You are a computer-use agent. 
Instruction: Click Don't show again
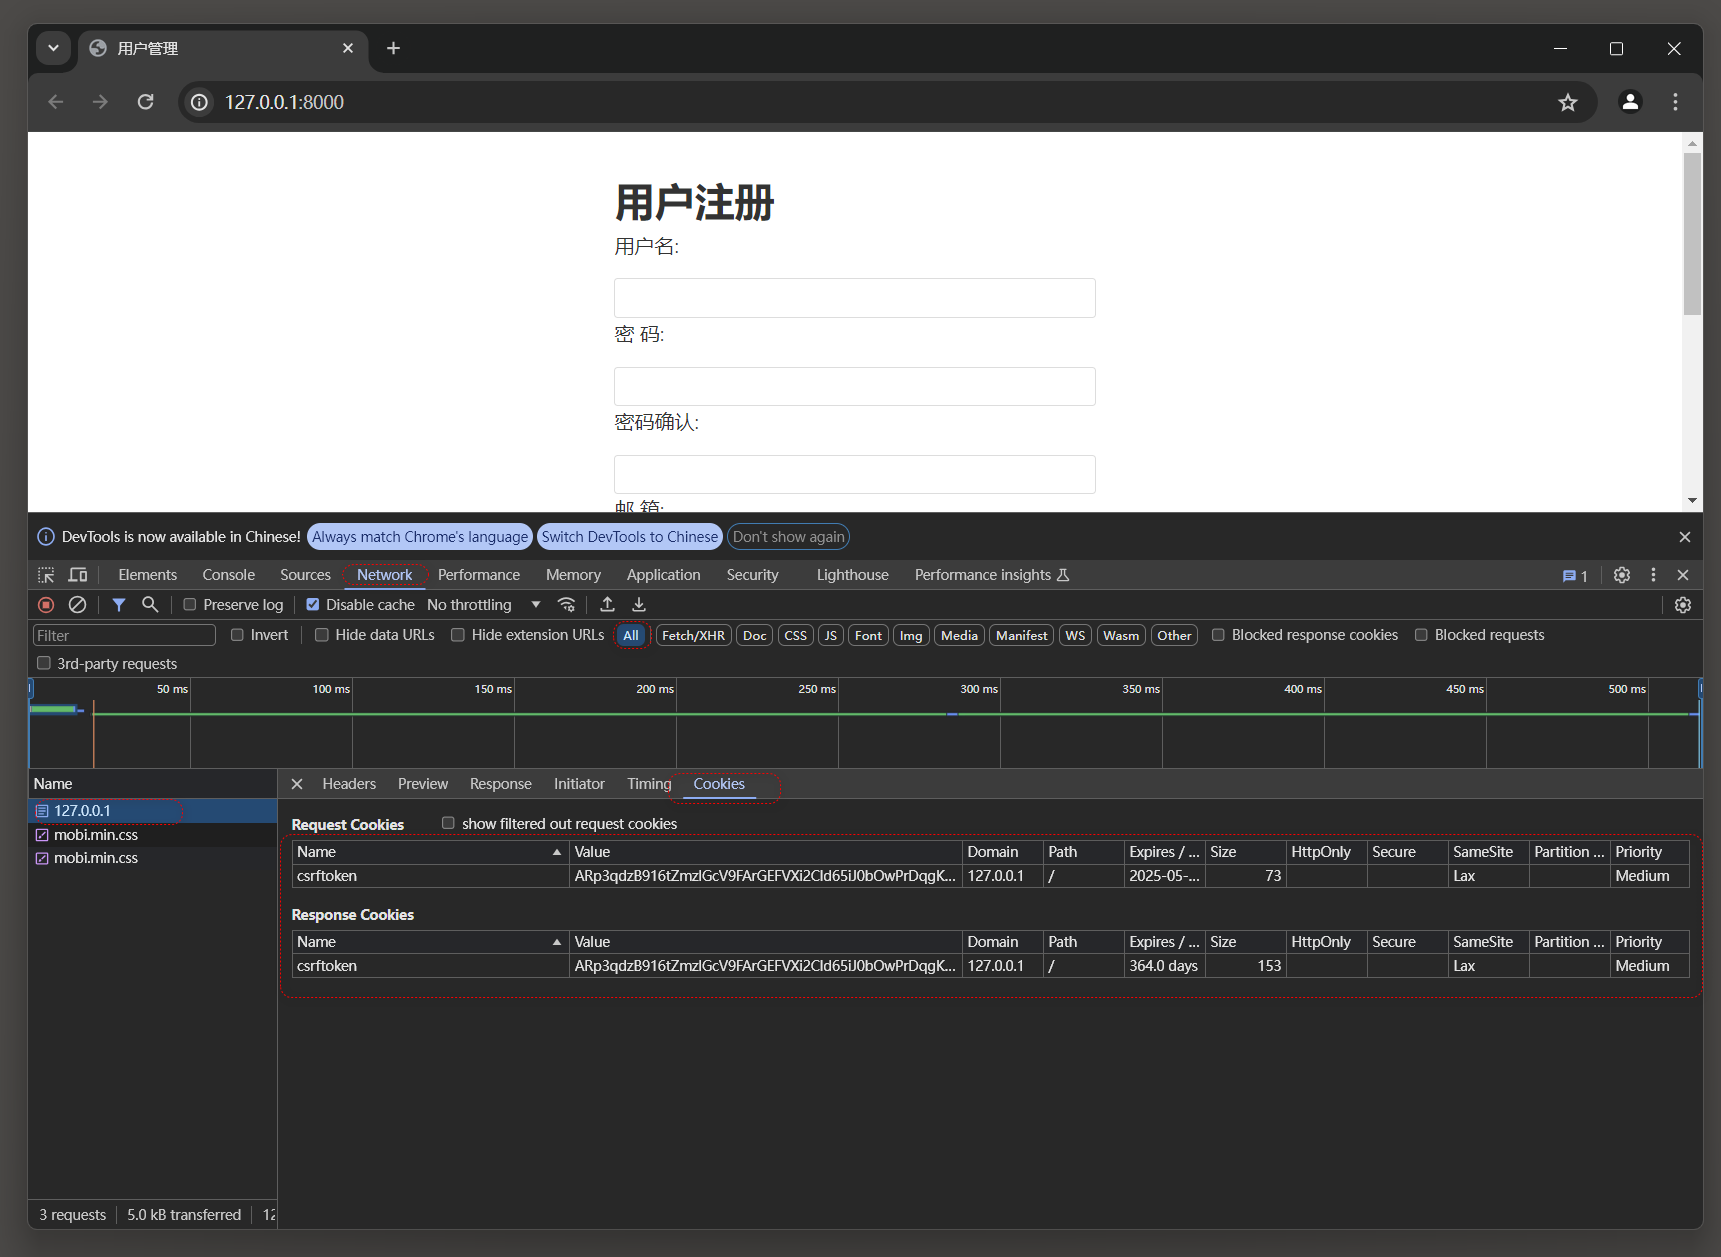(788, 537)
